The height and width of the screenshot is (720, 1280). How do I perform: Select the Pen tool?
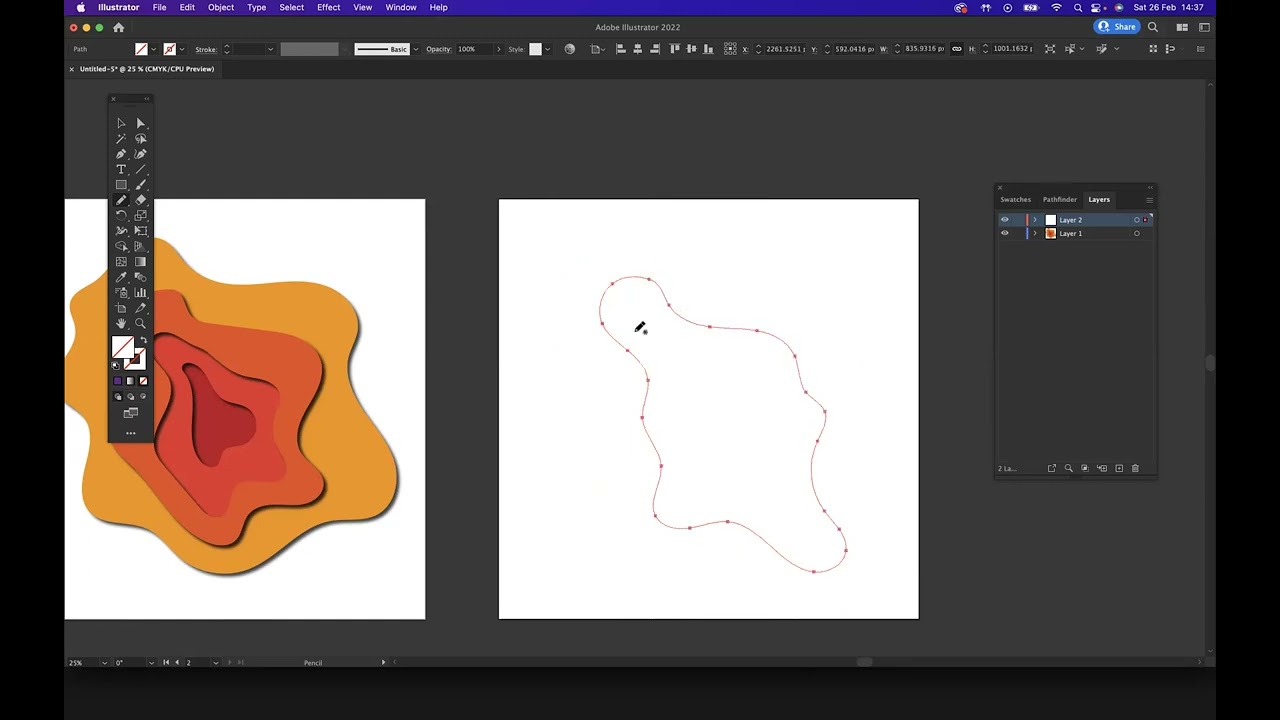pyautogui.click(x=121, y=154)
